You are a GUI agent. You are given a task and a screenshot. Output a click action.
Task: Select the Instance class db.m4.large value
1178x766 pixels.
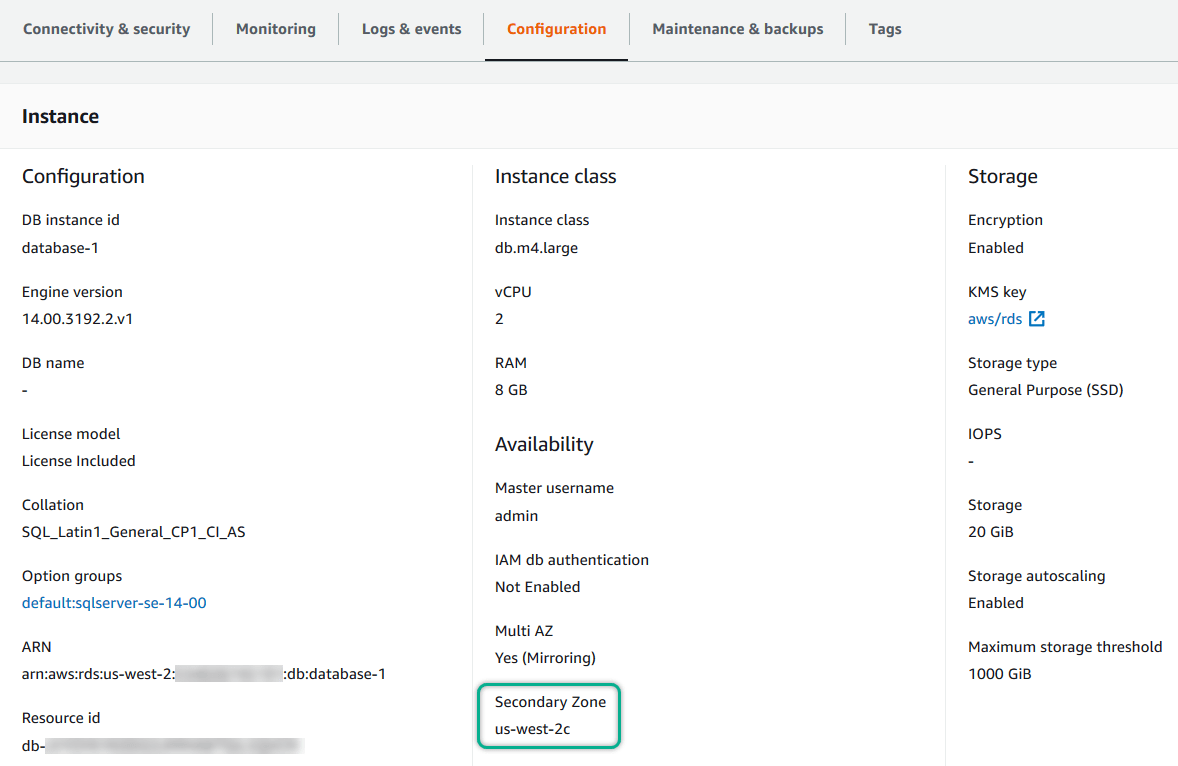[535, 247]
